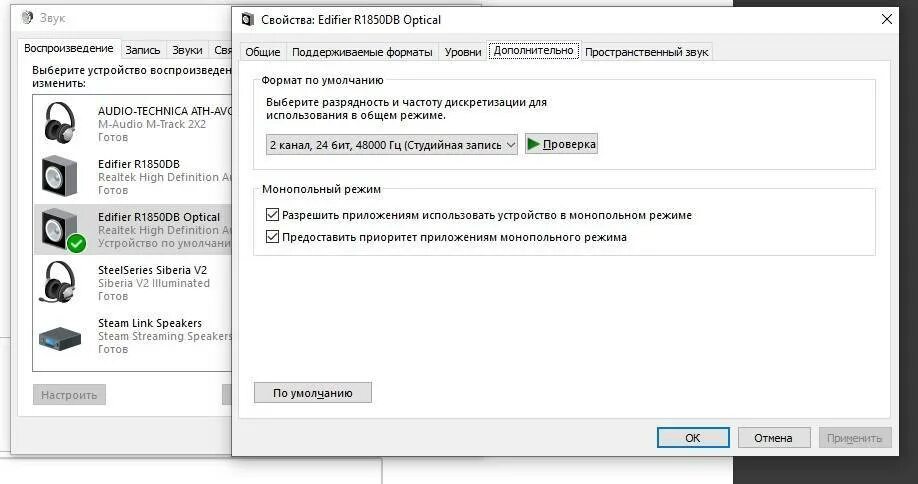918x484 pixels.
Task: Toggle exclusive mode priority checkbox
Action: [272, 237]
